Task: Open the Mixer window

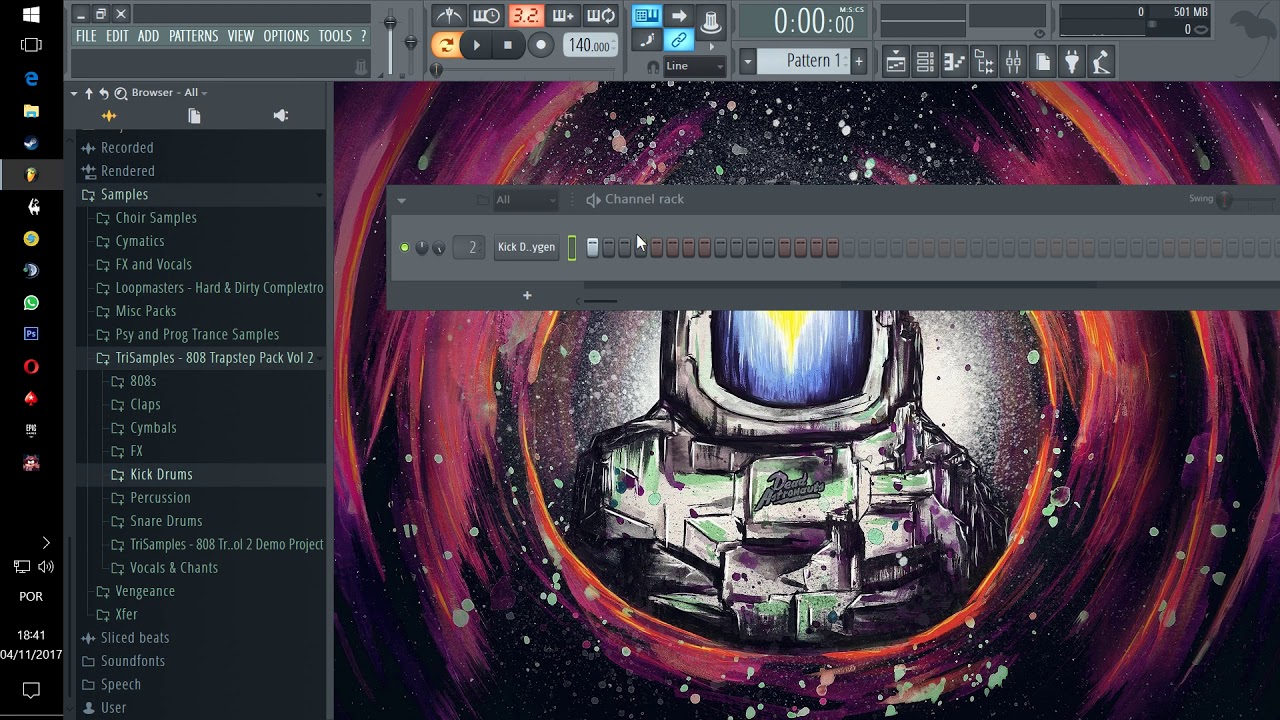Action: pos(1013,63)
